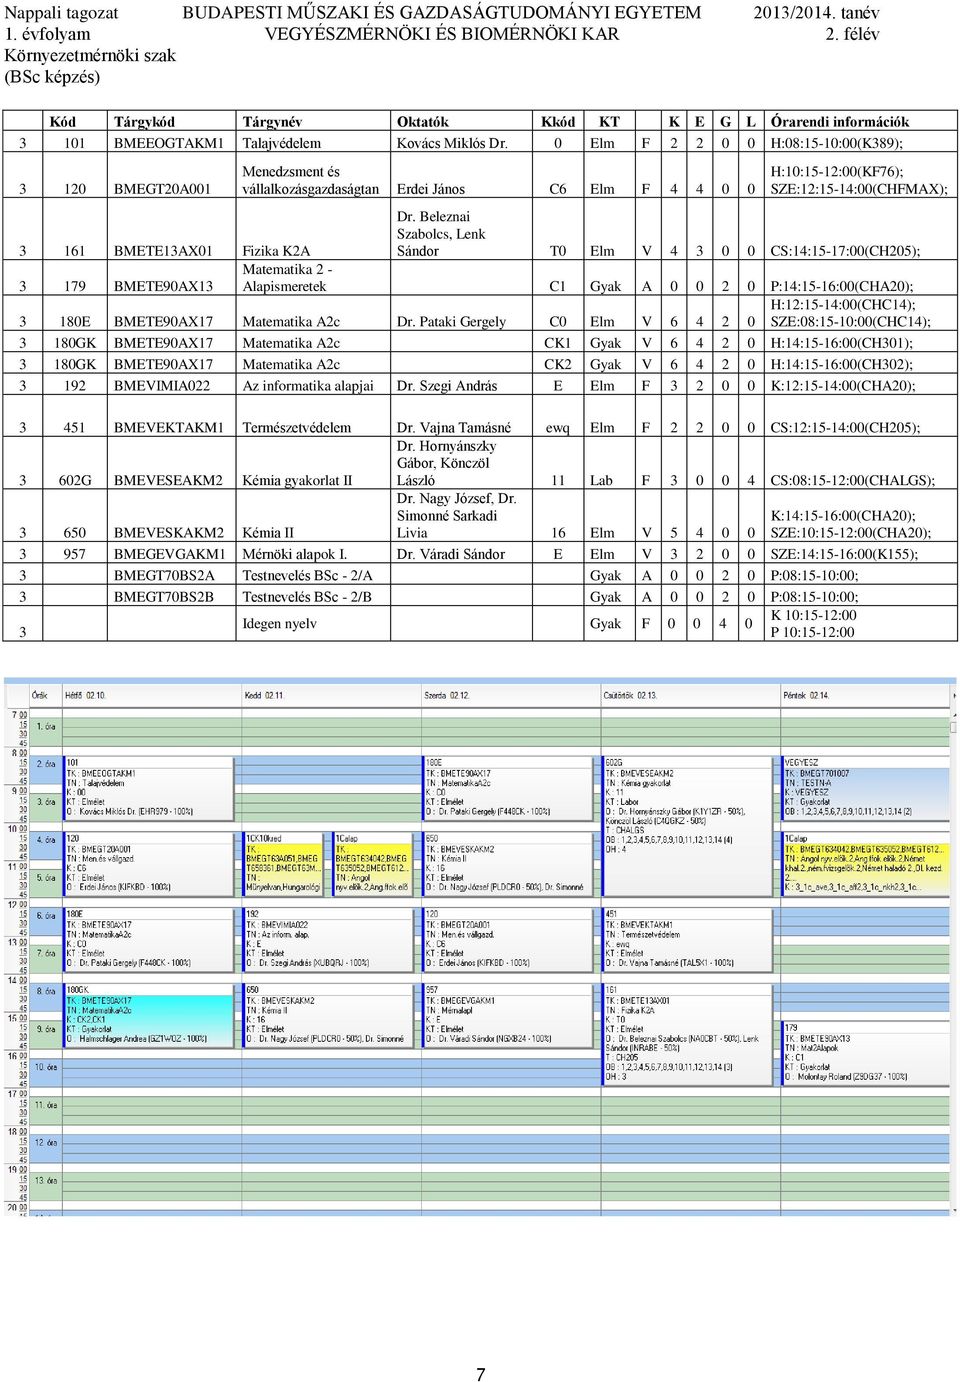The width and height of the screenshot is (960, 1382).
Task: Click instructor Dr. Vajna Tamásné
Action: point(454,428)
